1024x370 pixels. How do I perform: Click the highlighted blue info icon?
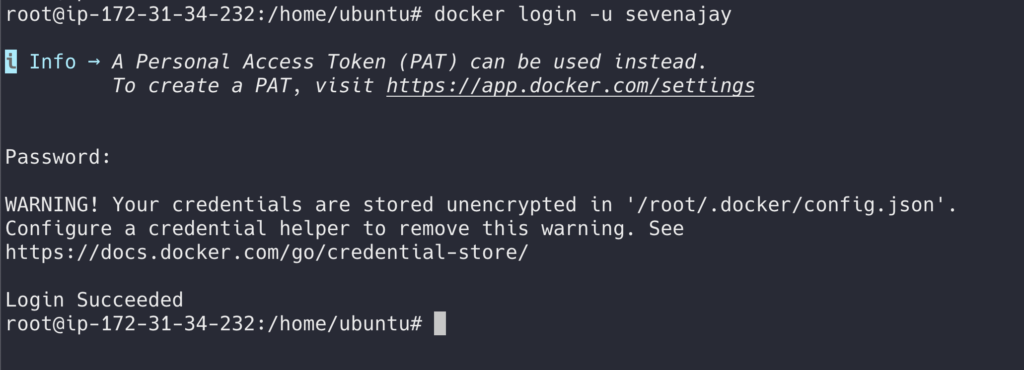[x=11, y=62]
